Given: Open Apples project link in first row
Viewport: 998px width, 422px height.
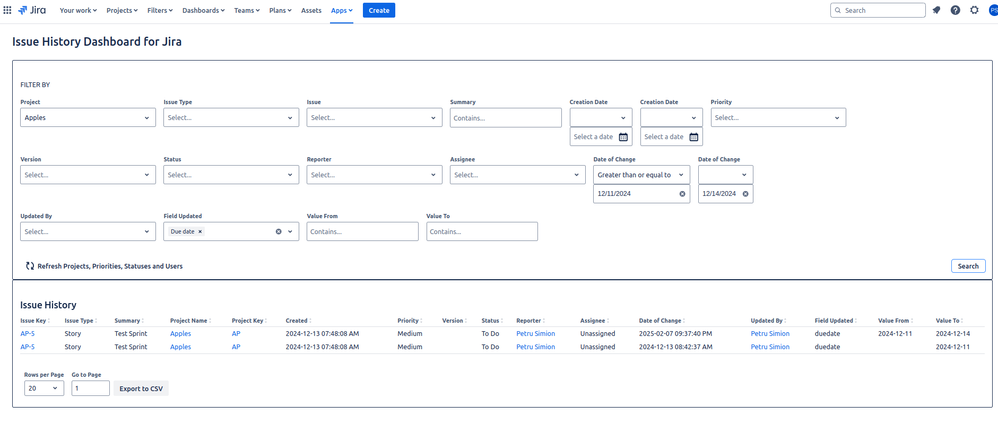Looking at the screenshot, I should click(180, 334).
